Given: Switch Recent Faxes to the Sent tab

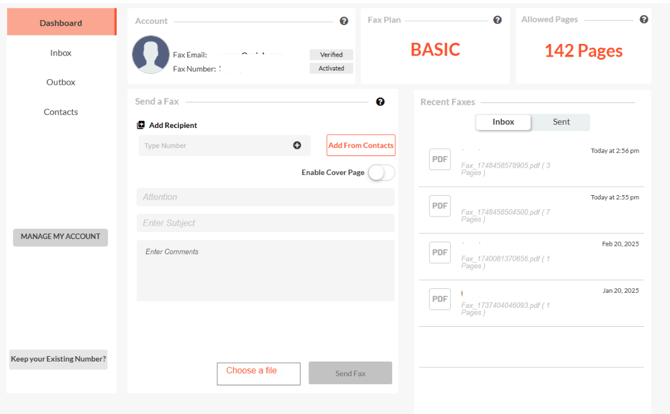Looking at the screenshot, I should click(x=561, y=122).
